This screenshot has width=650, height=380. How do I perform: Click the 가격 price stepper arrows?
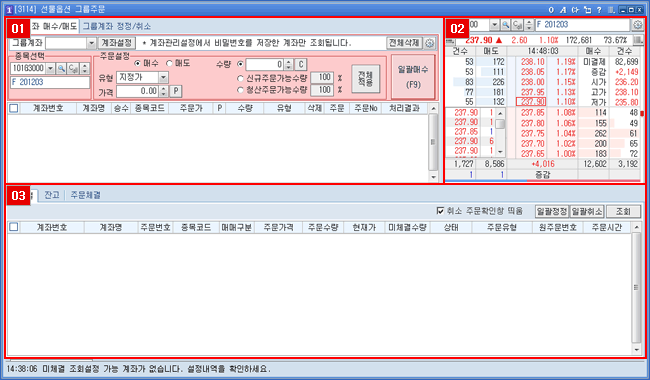[x=164, y=91]
